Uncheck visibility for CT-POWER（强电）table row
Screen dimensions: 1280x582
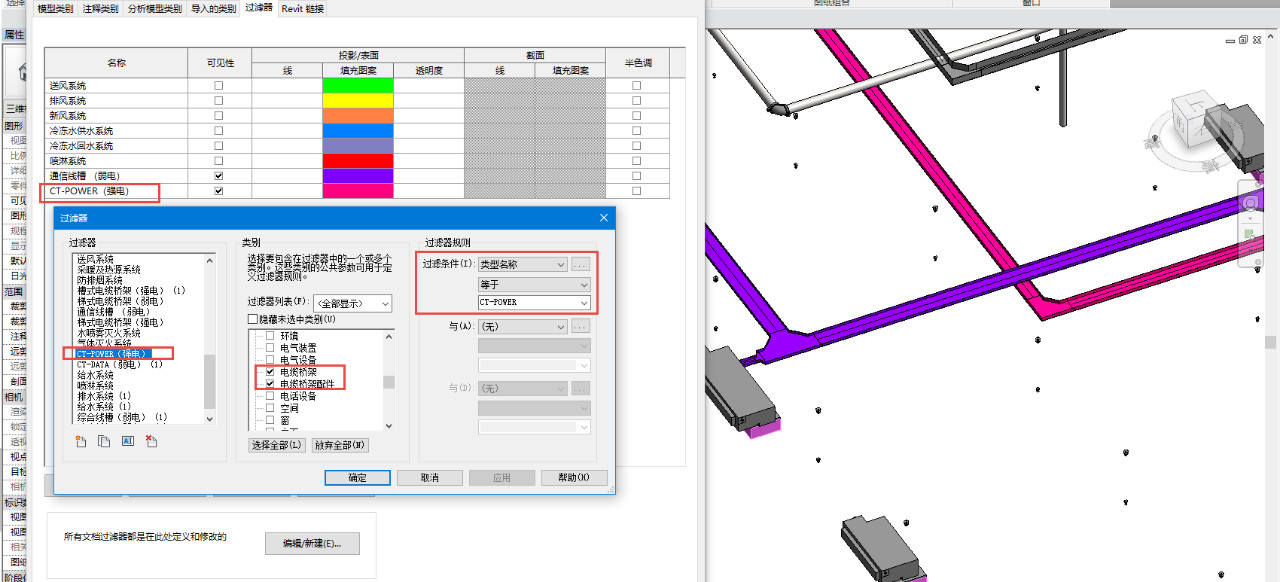click(x=219, y=191)
